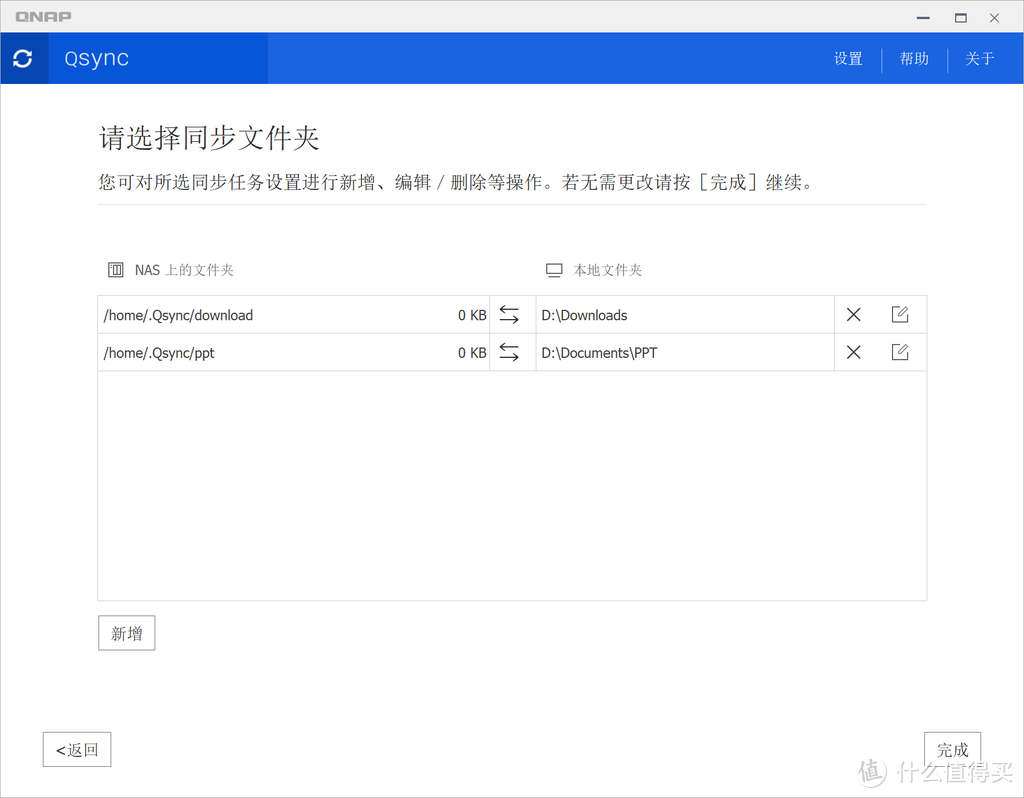Delete the D:\Downloads sync pair via X icon
This screenshot has width=1024, height=798.
tap(853, 314)
